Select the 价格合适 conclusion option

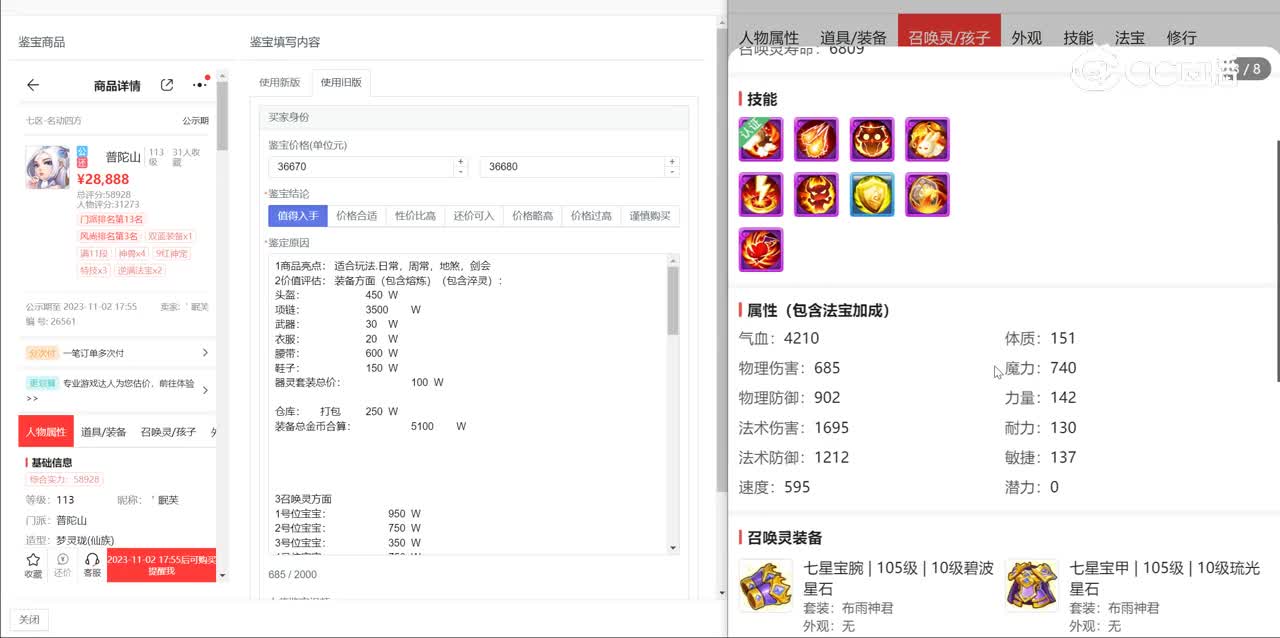(x=356, y=215)
